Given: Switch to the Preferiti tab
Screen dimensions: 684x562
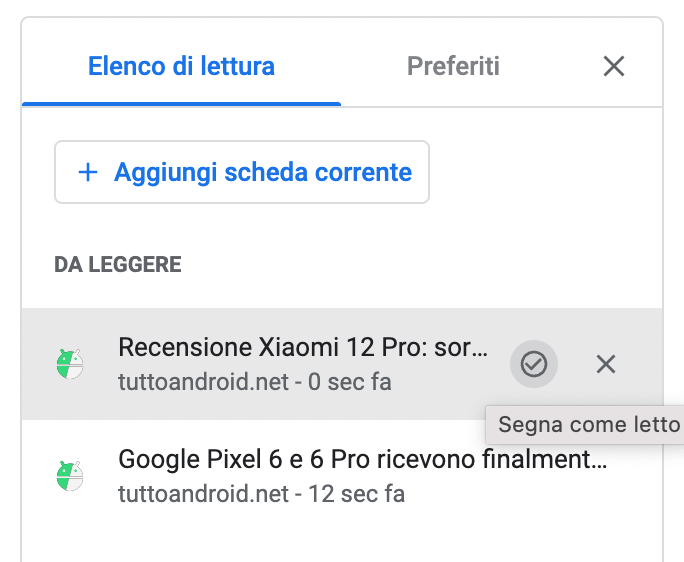Looking at the screenshot, I should tap(453, 67).
